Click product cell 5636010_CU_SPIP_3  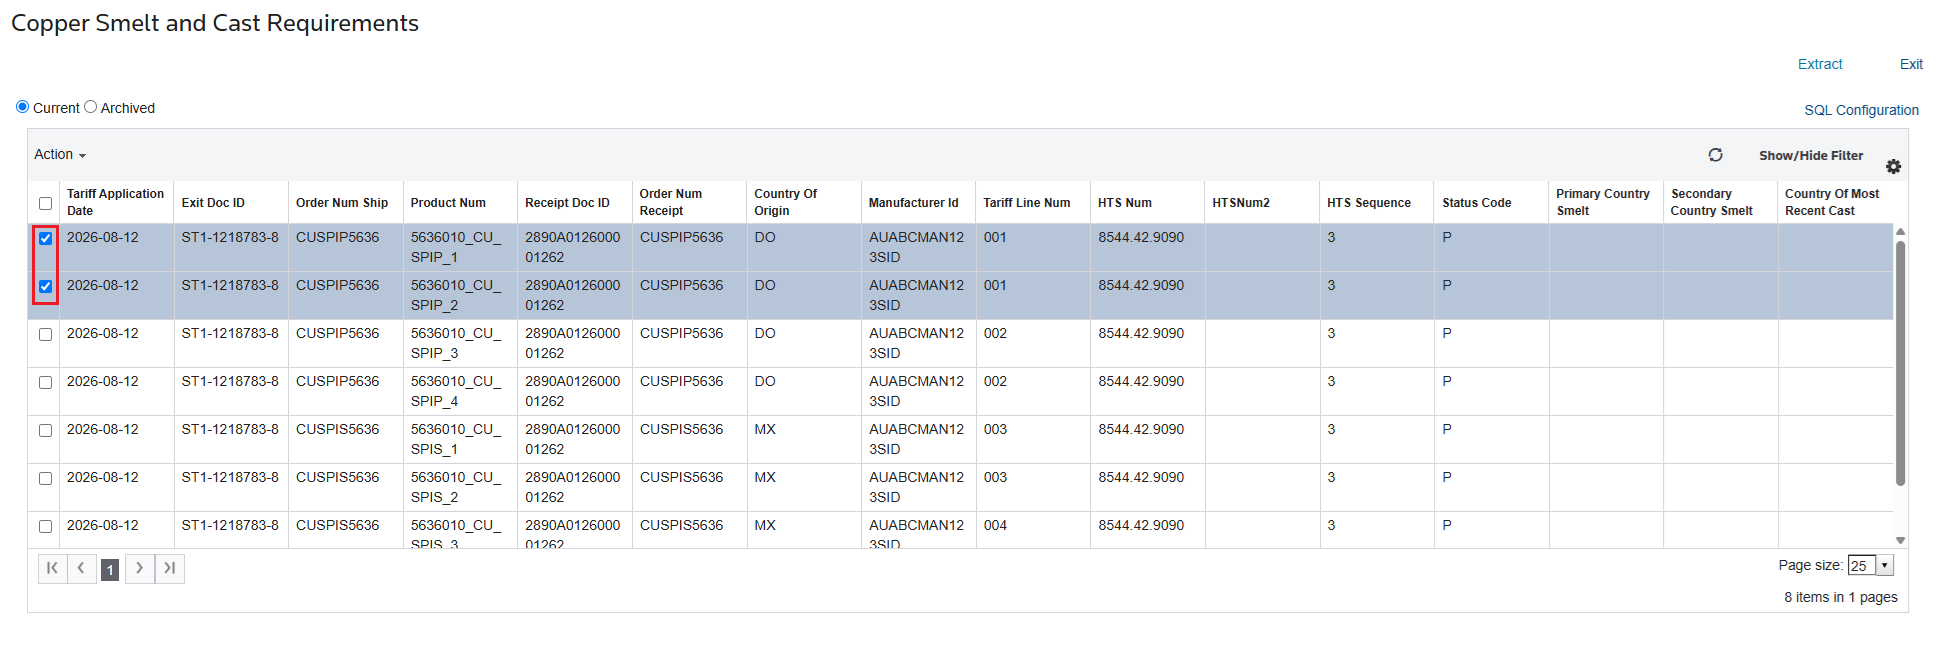click(x=460, y=343)
